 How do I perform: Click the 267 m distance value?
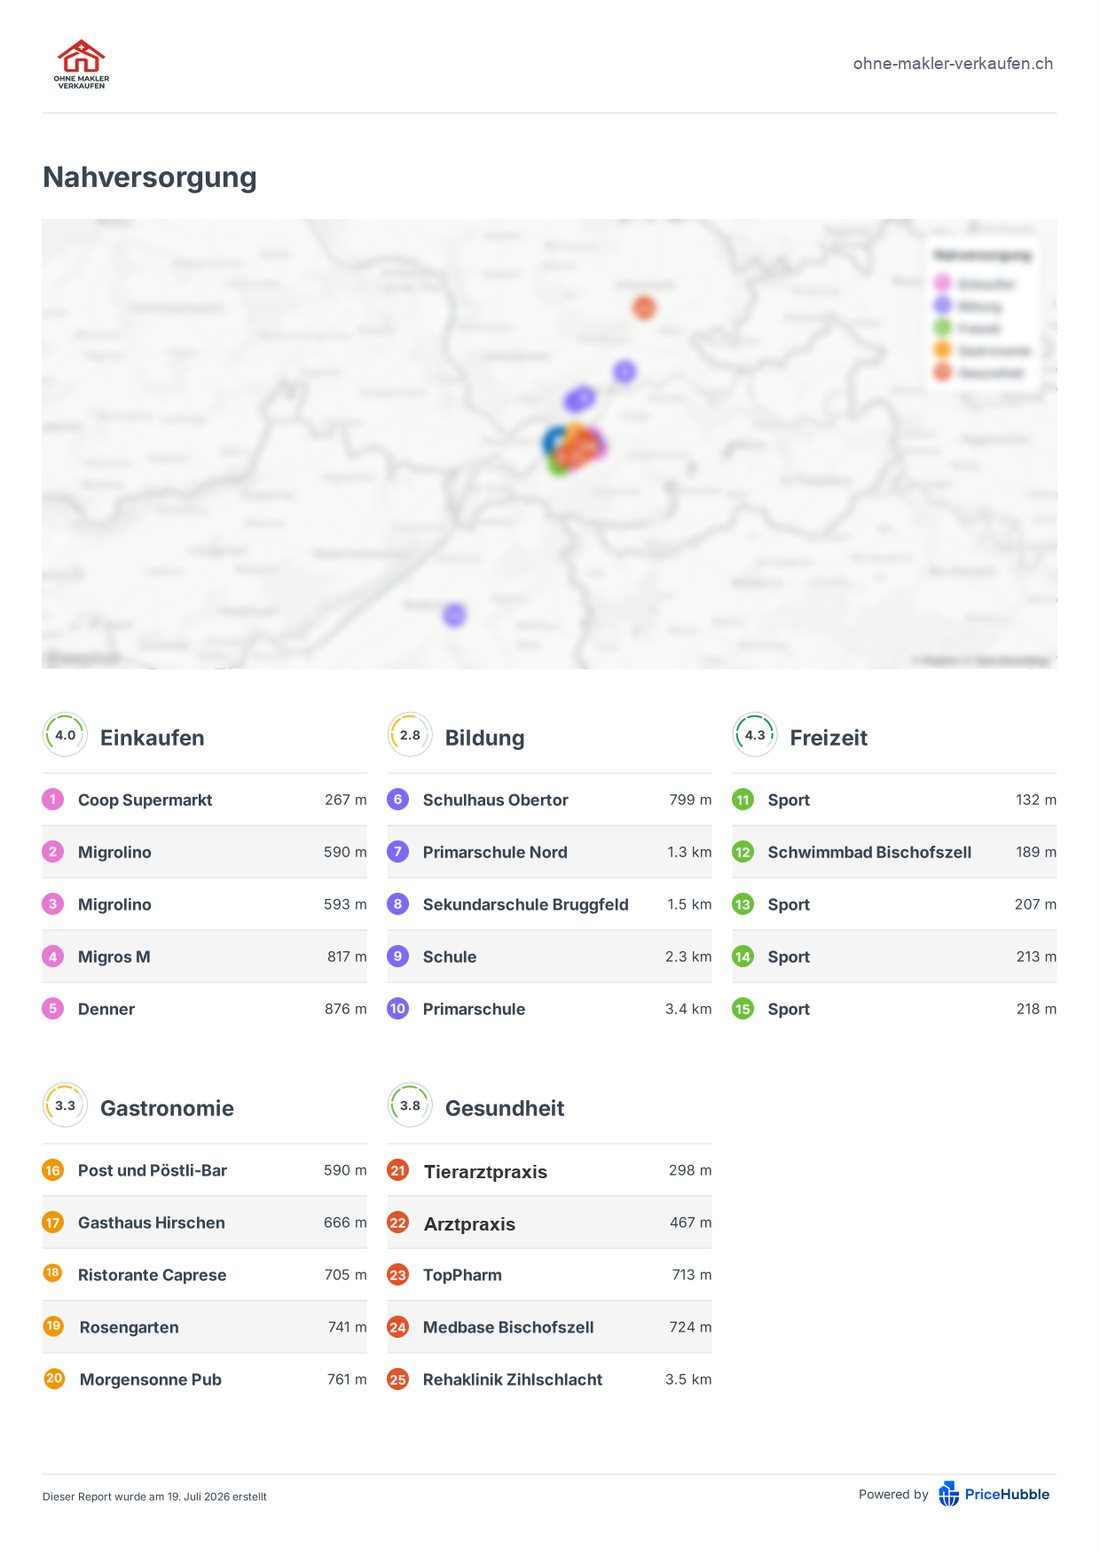(345, 800)
